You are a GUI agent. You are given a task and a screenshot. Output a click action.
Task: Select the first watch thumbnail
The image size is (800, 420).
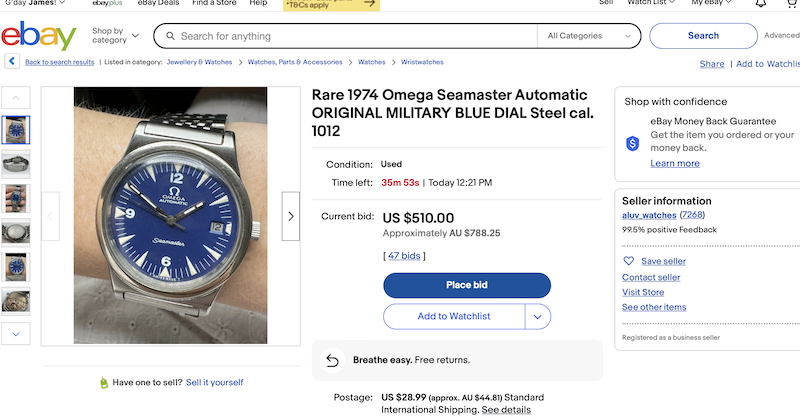tap(16, 129)
